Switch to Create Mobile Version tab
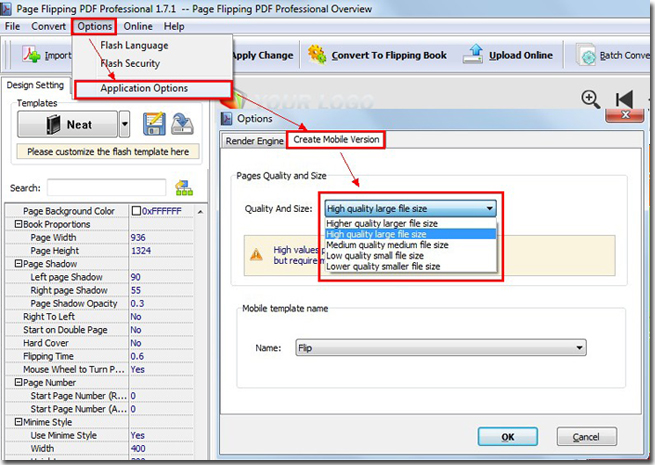 (336, 140)
